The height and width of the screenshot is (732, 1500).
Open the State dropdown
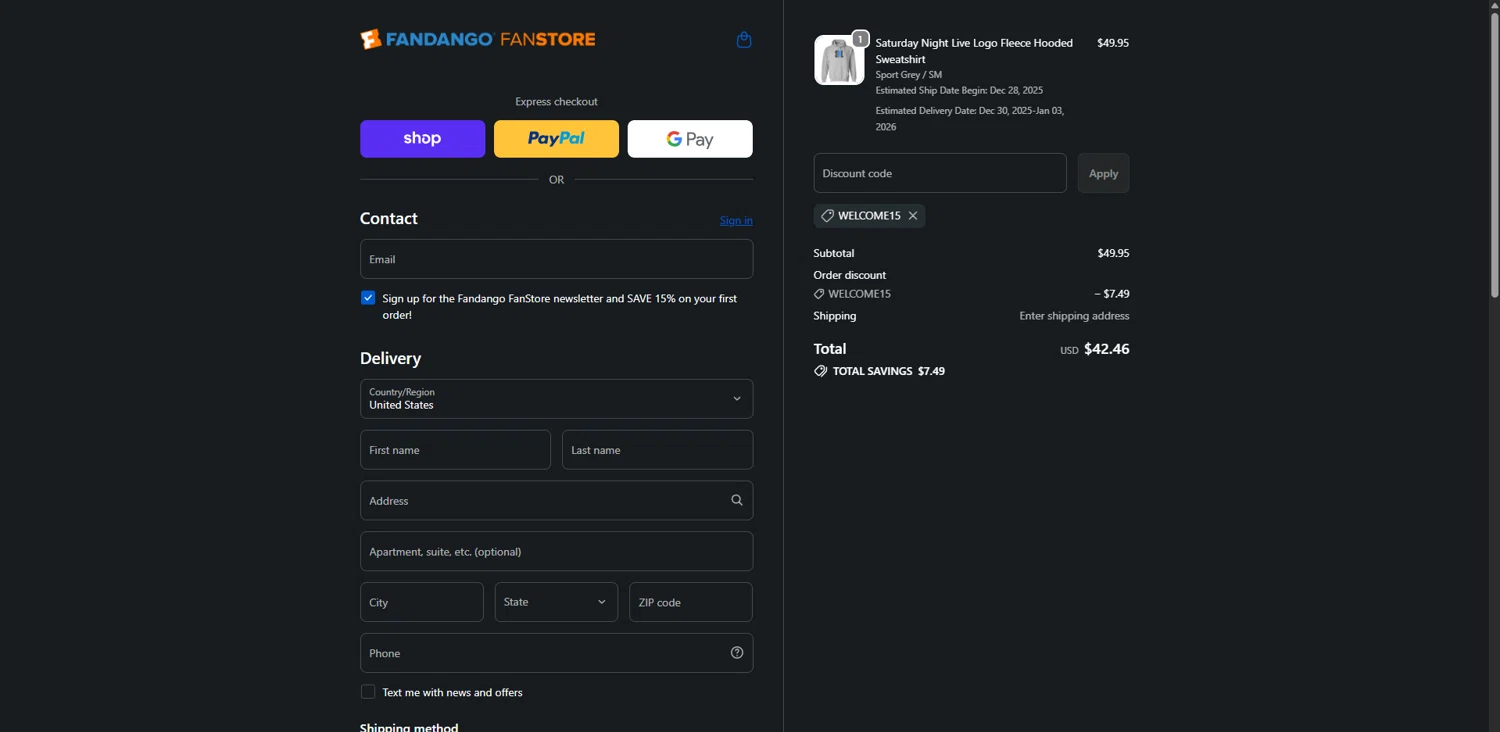(556, 602)
